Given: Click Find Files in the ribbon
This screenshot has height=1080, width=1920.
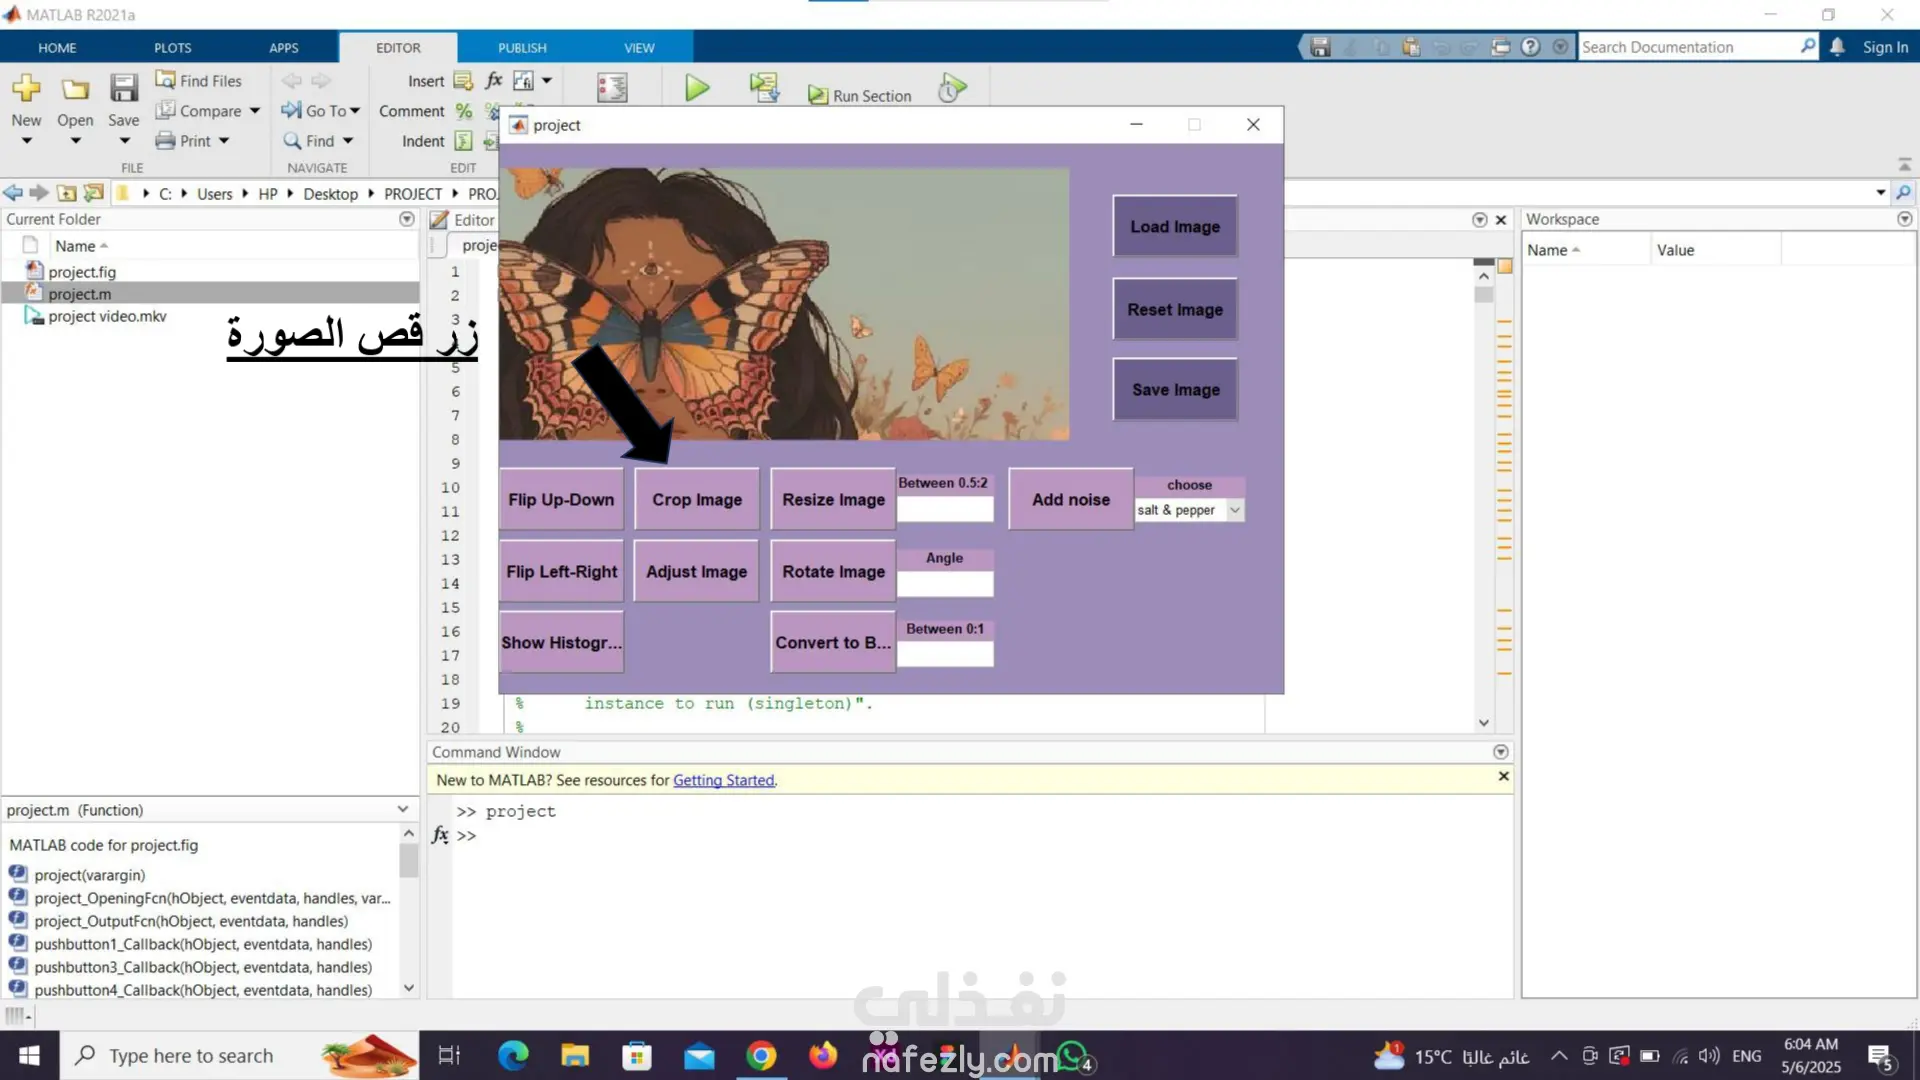Looking at the screenshot, I should pos(199,81).
